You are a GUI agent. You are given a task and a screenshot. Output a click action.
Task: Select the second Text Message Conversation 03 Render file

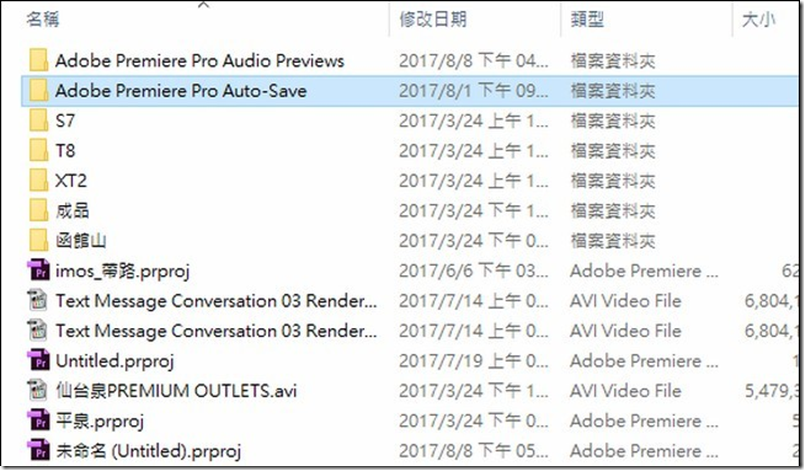(409, 331)
